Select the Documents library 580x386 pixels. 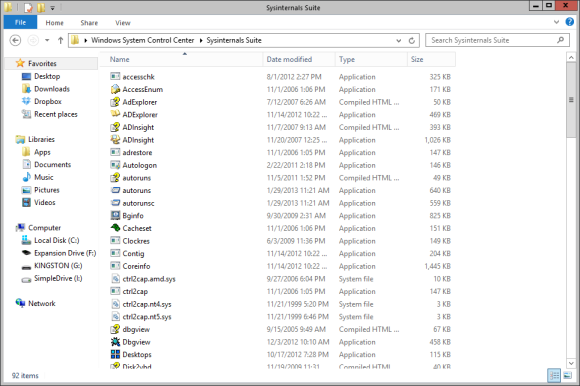click(x=53, y=165)
